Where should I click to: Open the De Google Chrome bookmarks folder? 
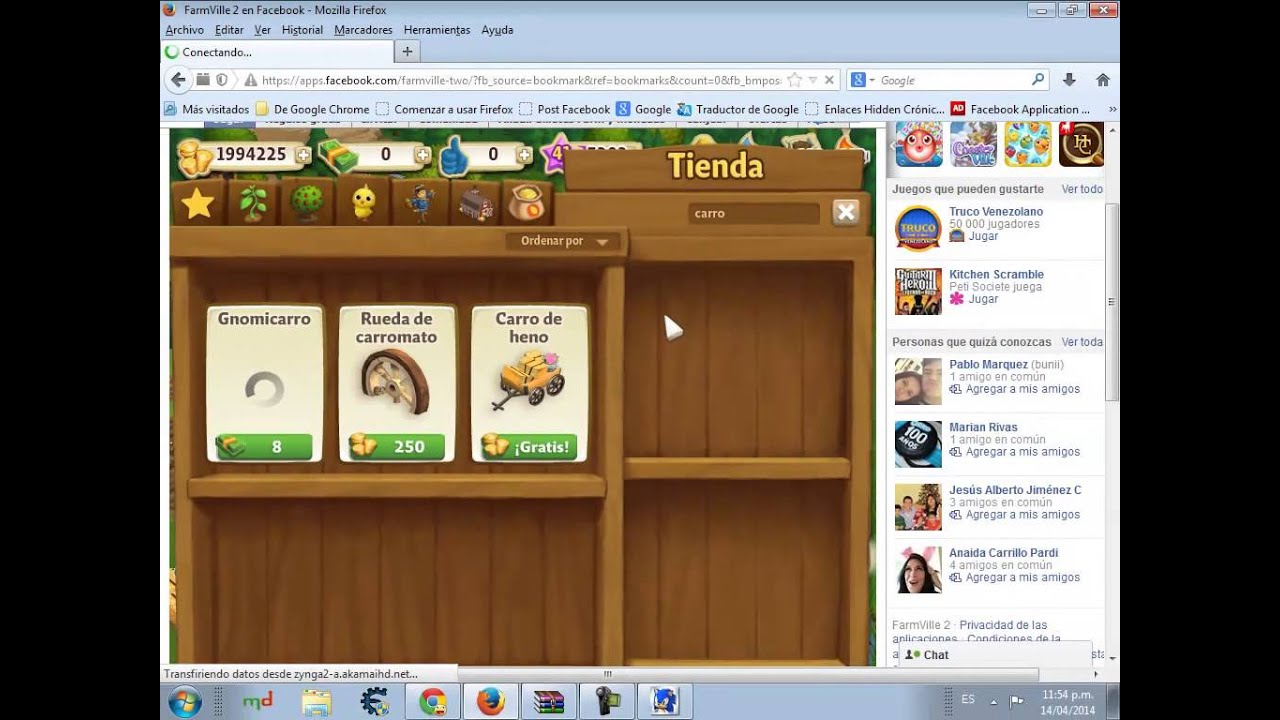pos(313,109)
